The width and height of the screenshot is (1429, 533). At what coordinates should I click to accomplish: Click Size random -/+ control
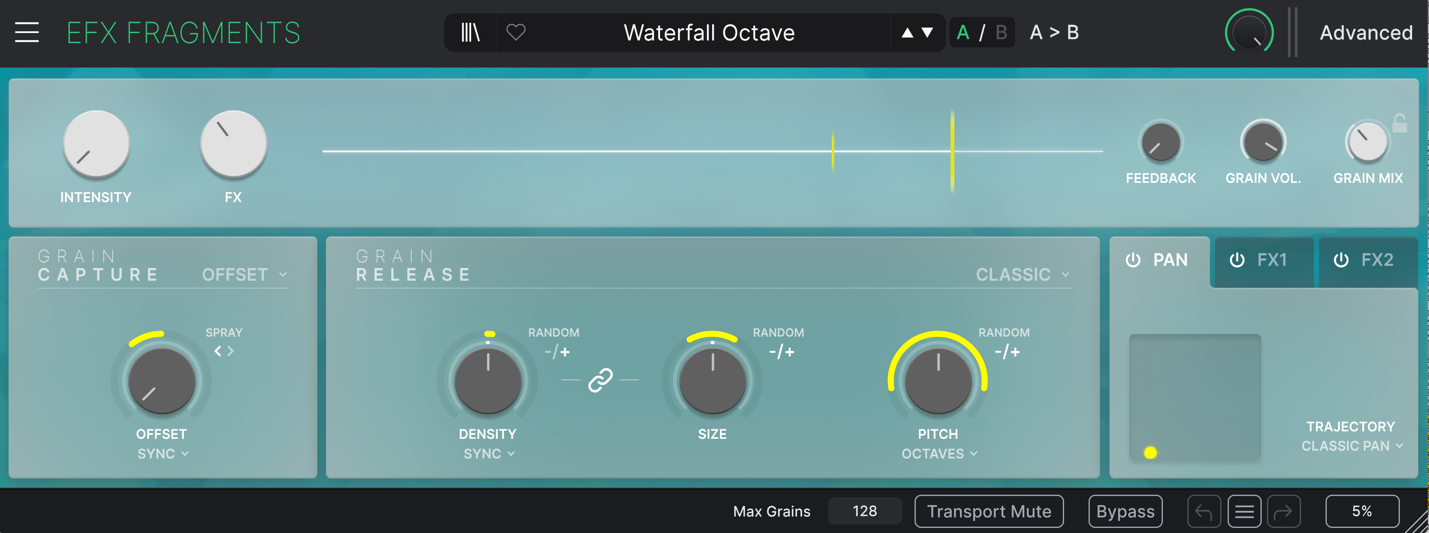pyautogui.click(x=781, y=352)
